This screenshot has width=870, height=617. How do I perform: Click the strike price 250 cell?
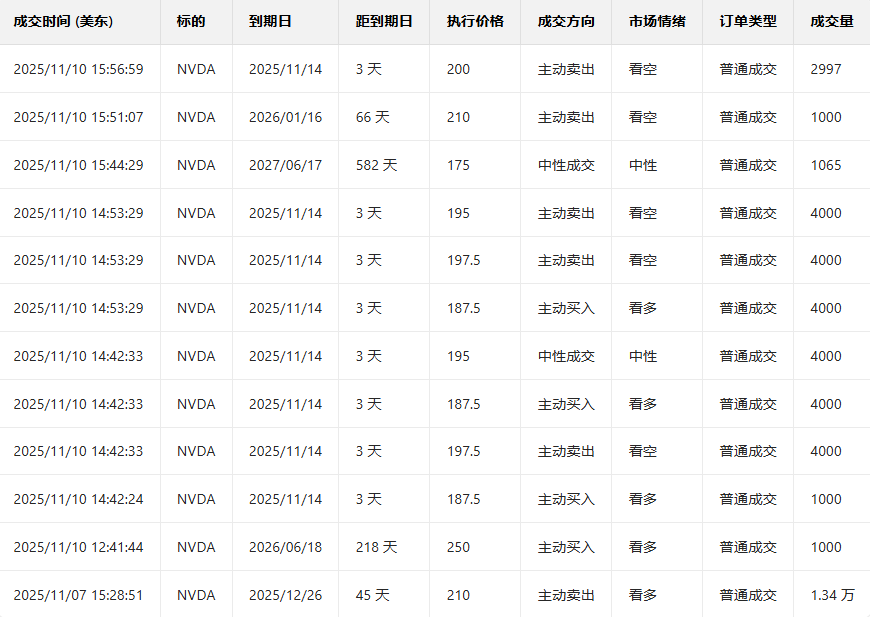point(458,547)
